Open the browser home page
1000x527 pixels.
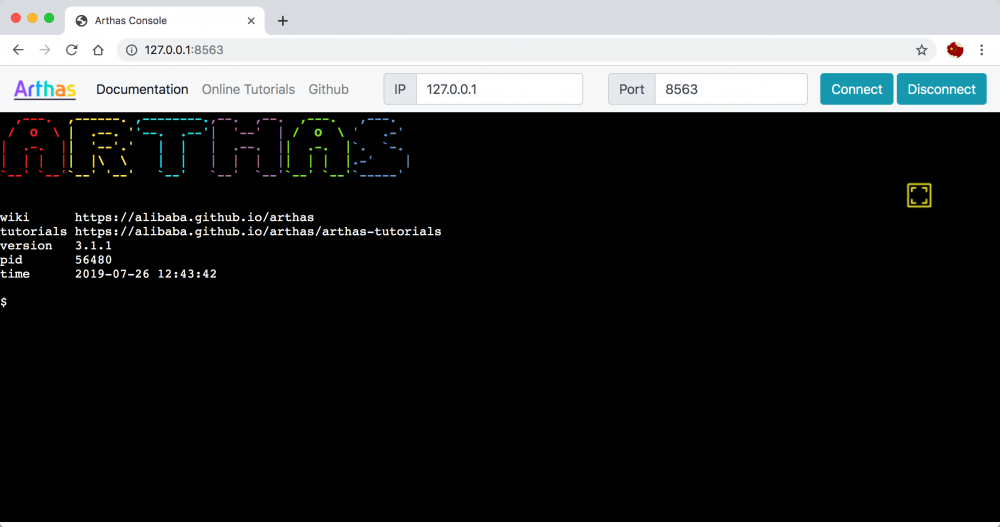tap(98, 50)
